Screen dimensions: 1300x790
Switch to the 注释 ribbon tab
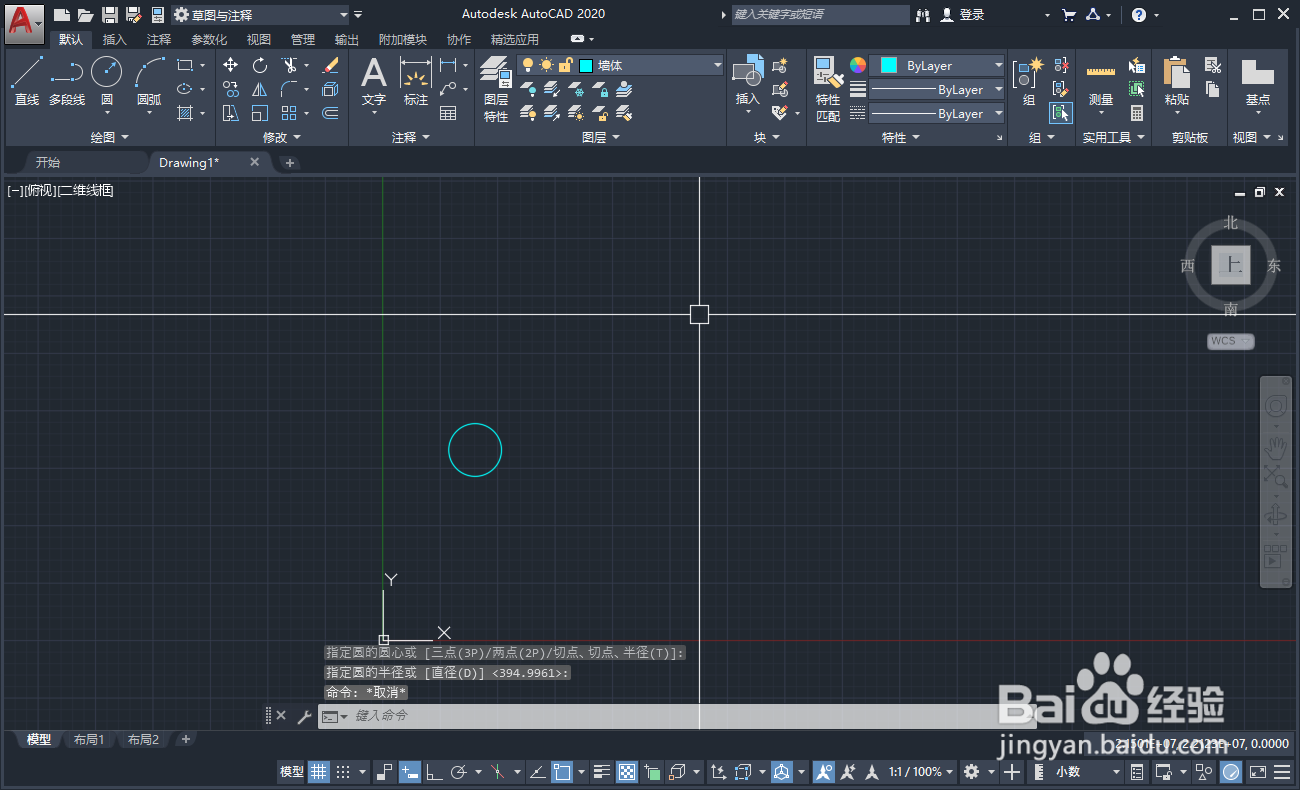pos(159,40)
